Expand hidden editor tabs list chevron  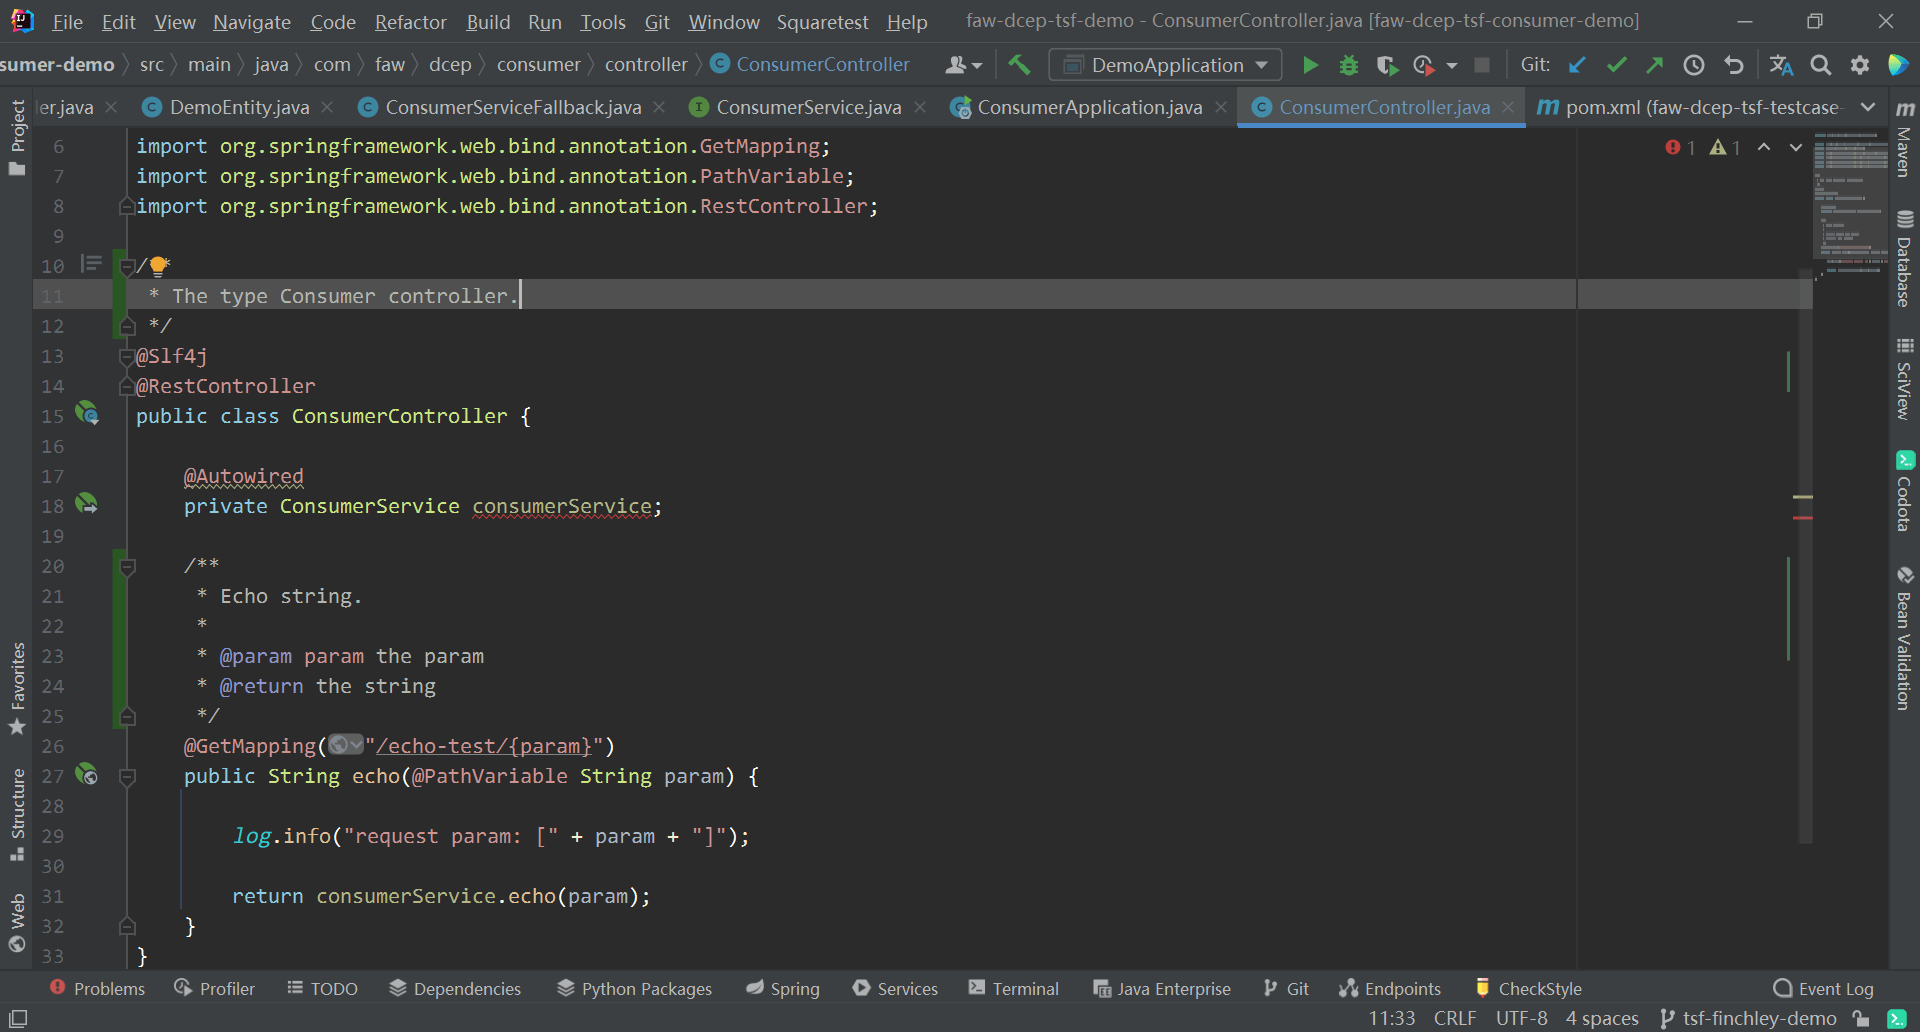click(1867, 107)
